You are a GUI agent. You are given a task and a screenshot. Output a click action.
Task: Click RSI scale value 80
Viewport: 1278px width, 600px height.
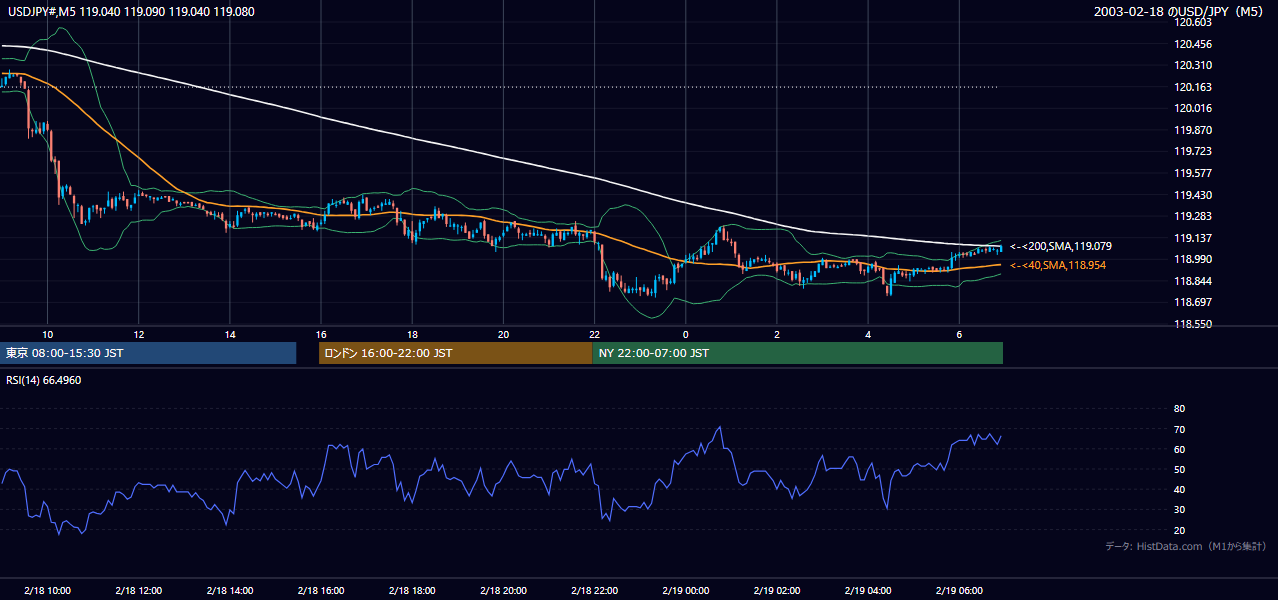[1179, 409]
